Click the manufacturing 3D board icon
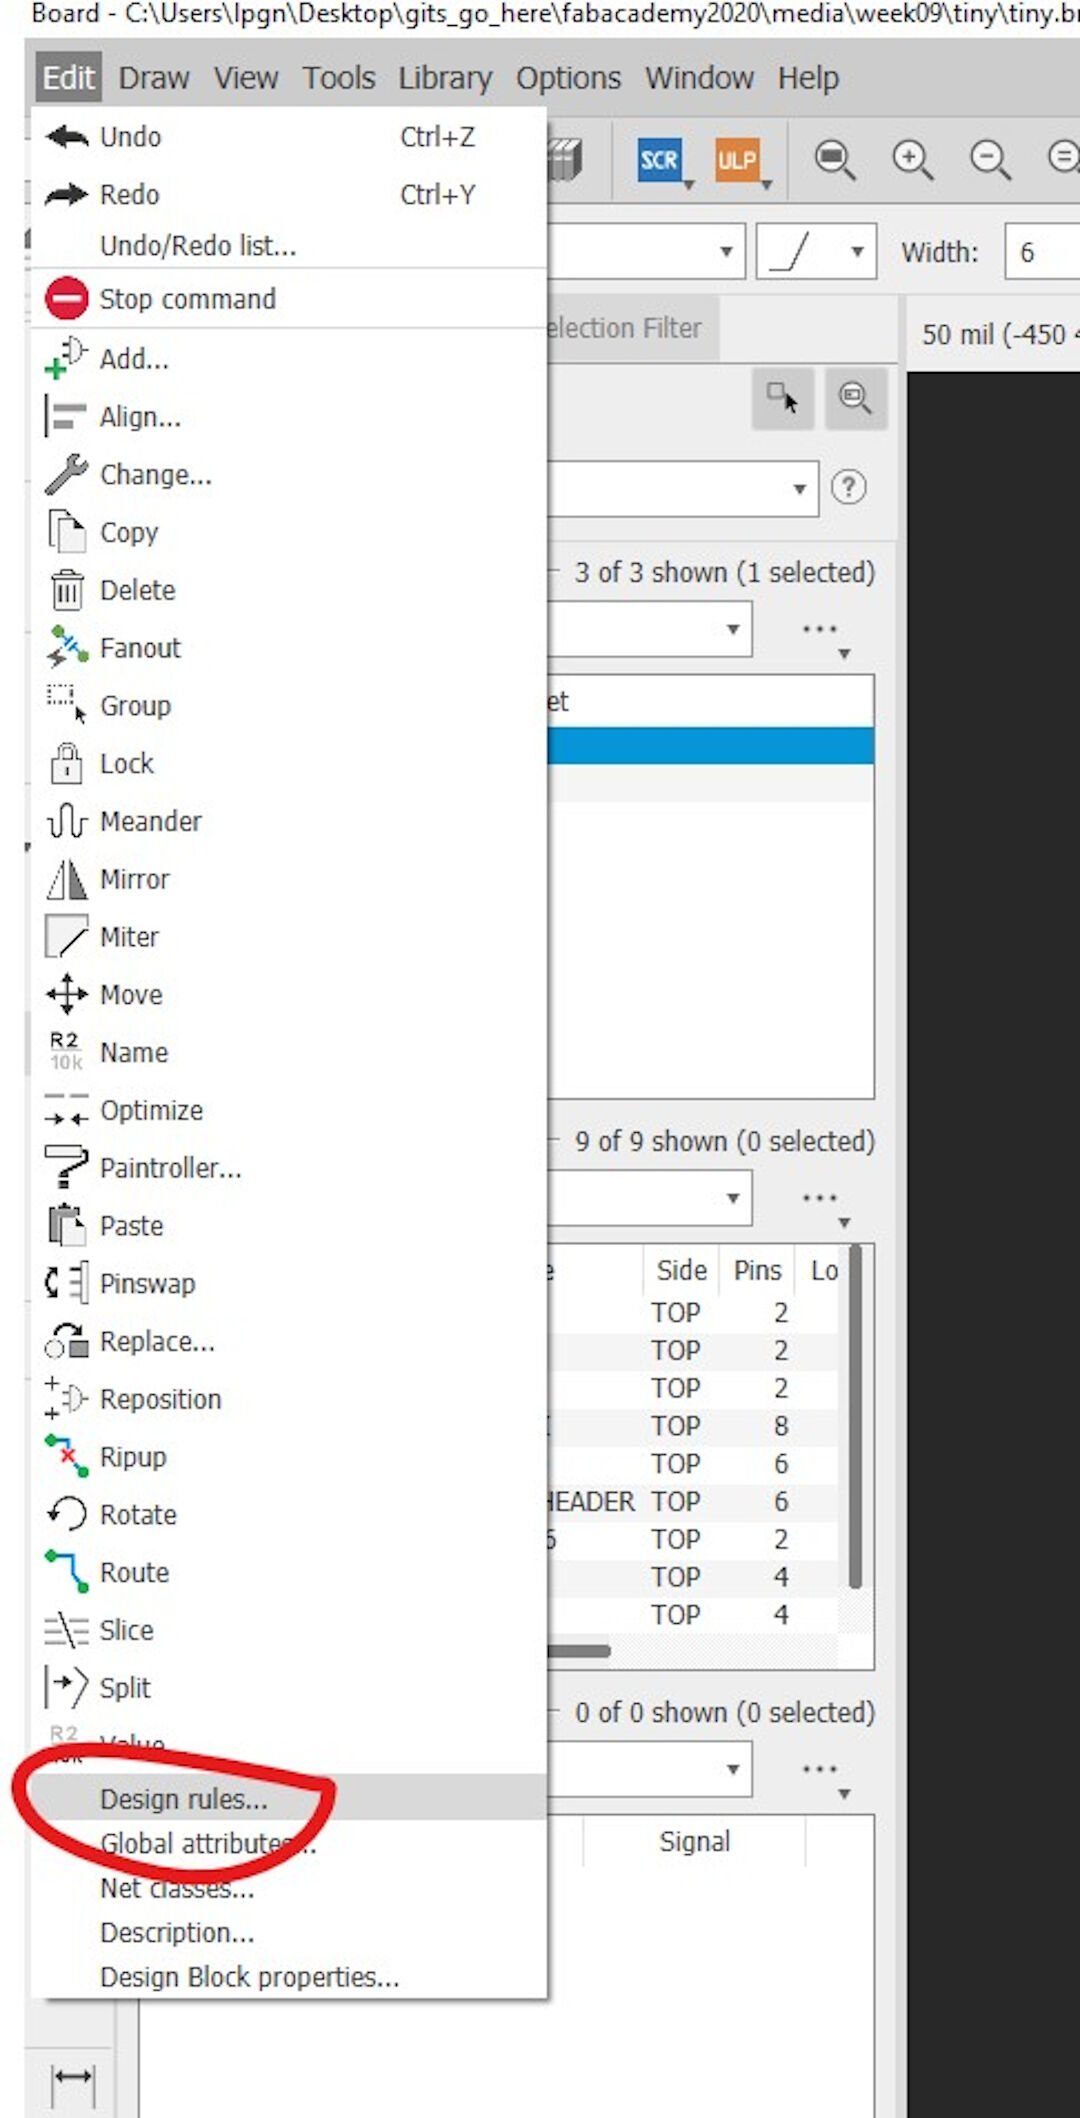Screen dimensions: 1080x2118 565,159
